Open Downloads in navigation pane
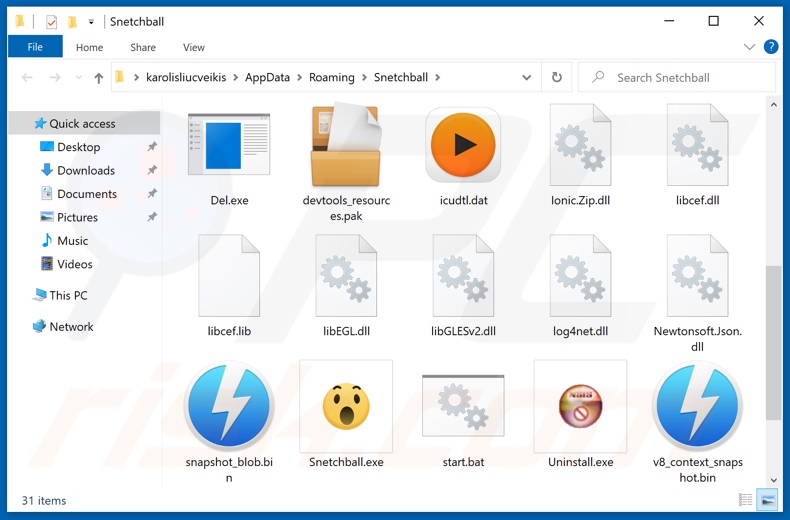790x520 pixels. (x=86, y=170)
